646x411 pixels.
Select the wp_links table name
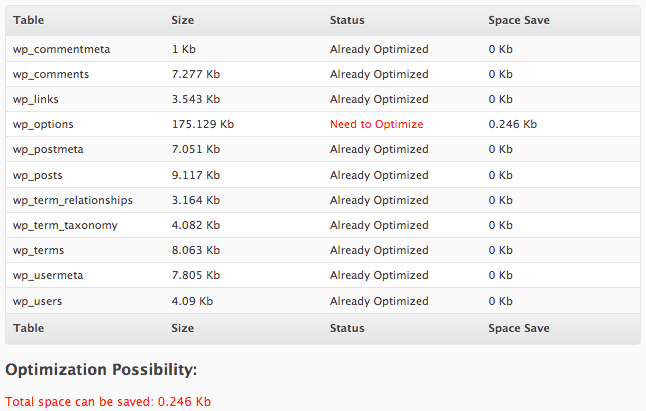click(x=35, y=99)
